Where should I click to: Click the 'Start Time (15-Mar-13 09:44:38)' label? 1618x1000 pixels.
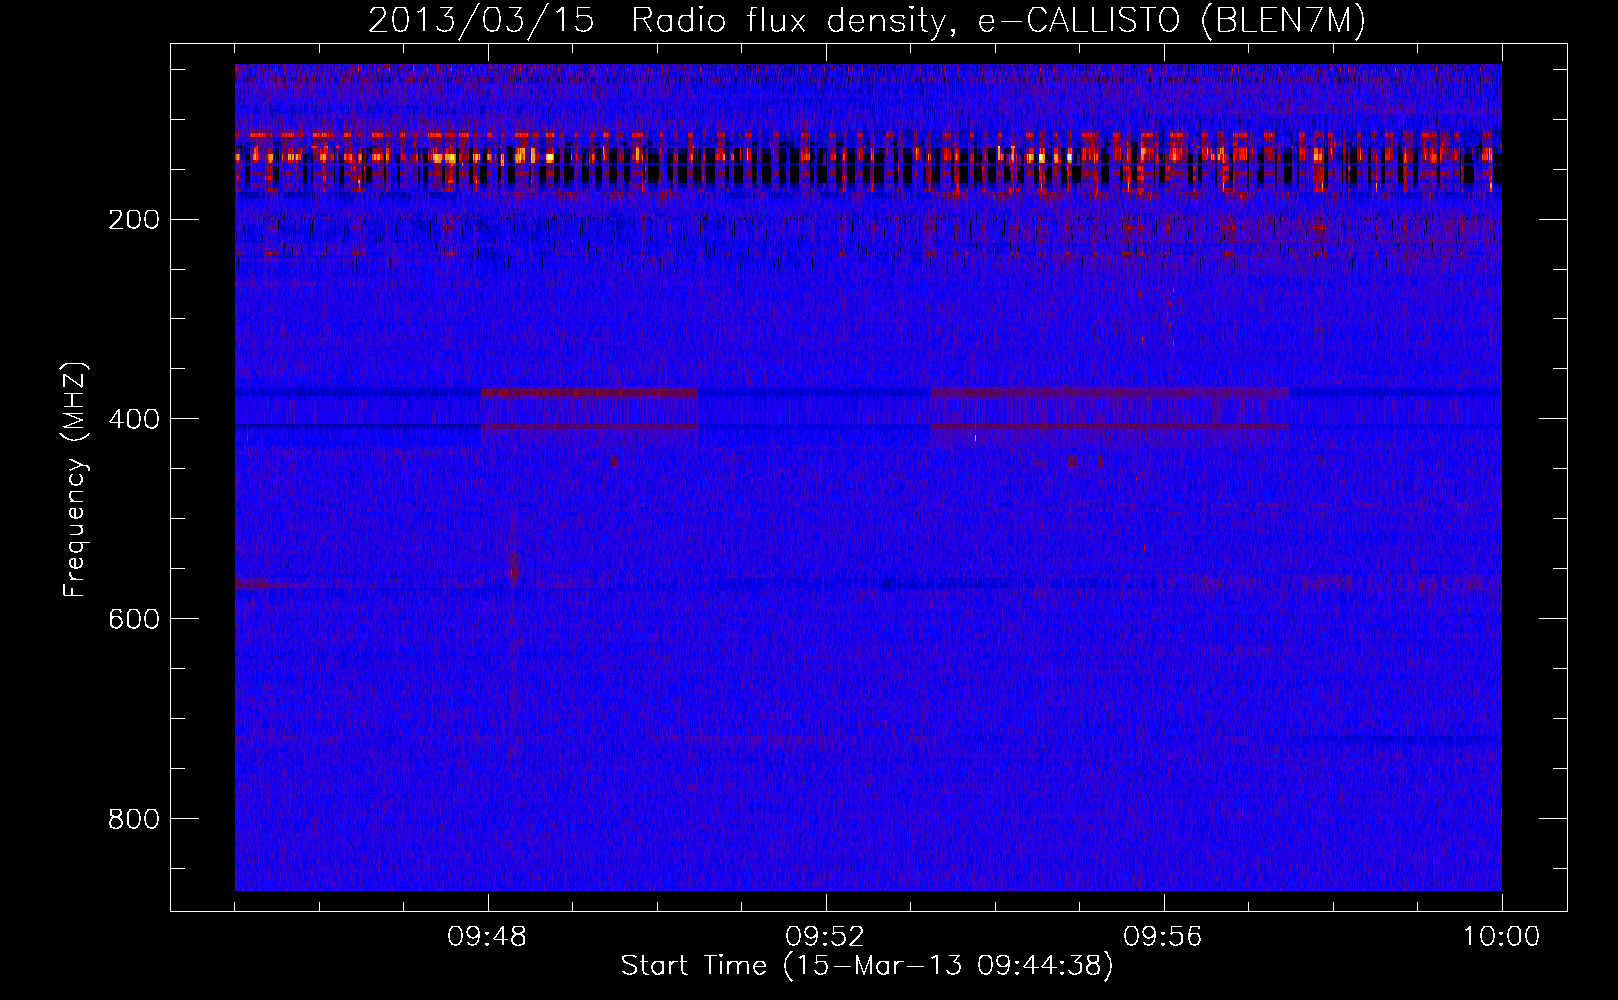(x=867, y=967)
